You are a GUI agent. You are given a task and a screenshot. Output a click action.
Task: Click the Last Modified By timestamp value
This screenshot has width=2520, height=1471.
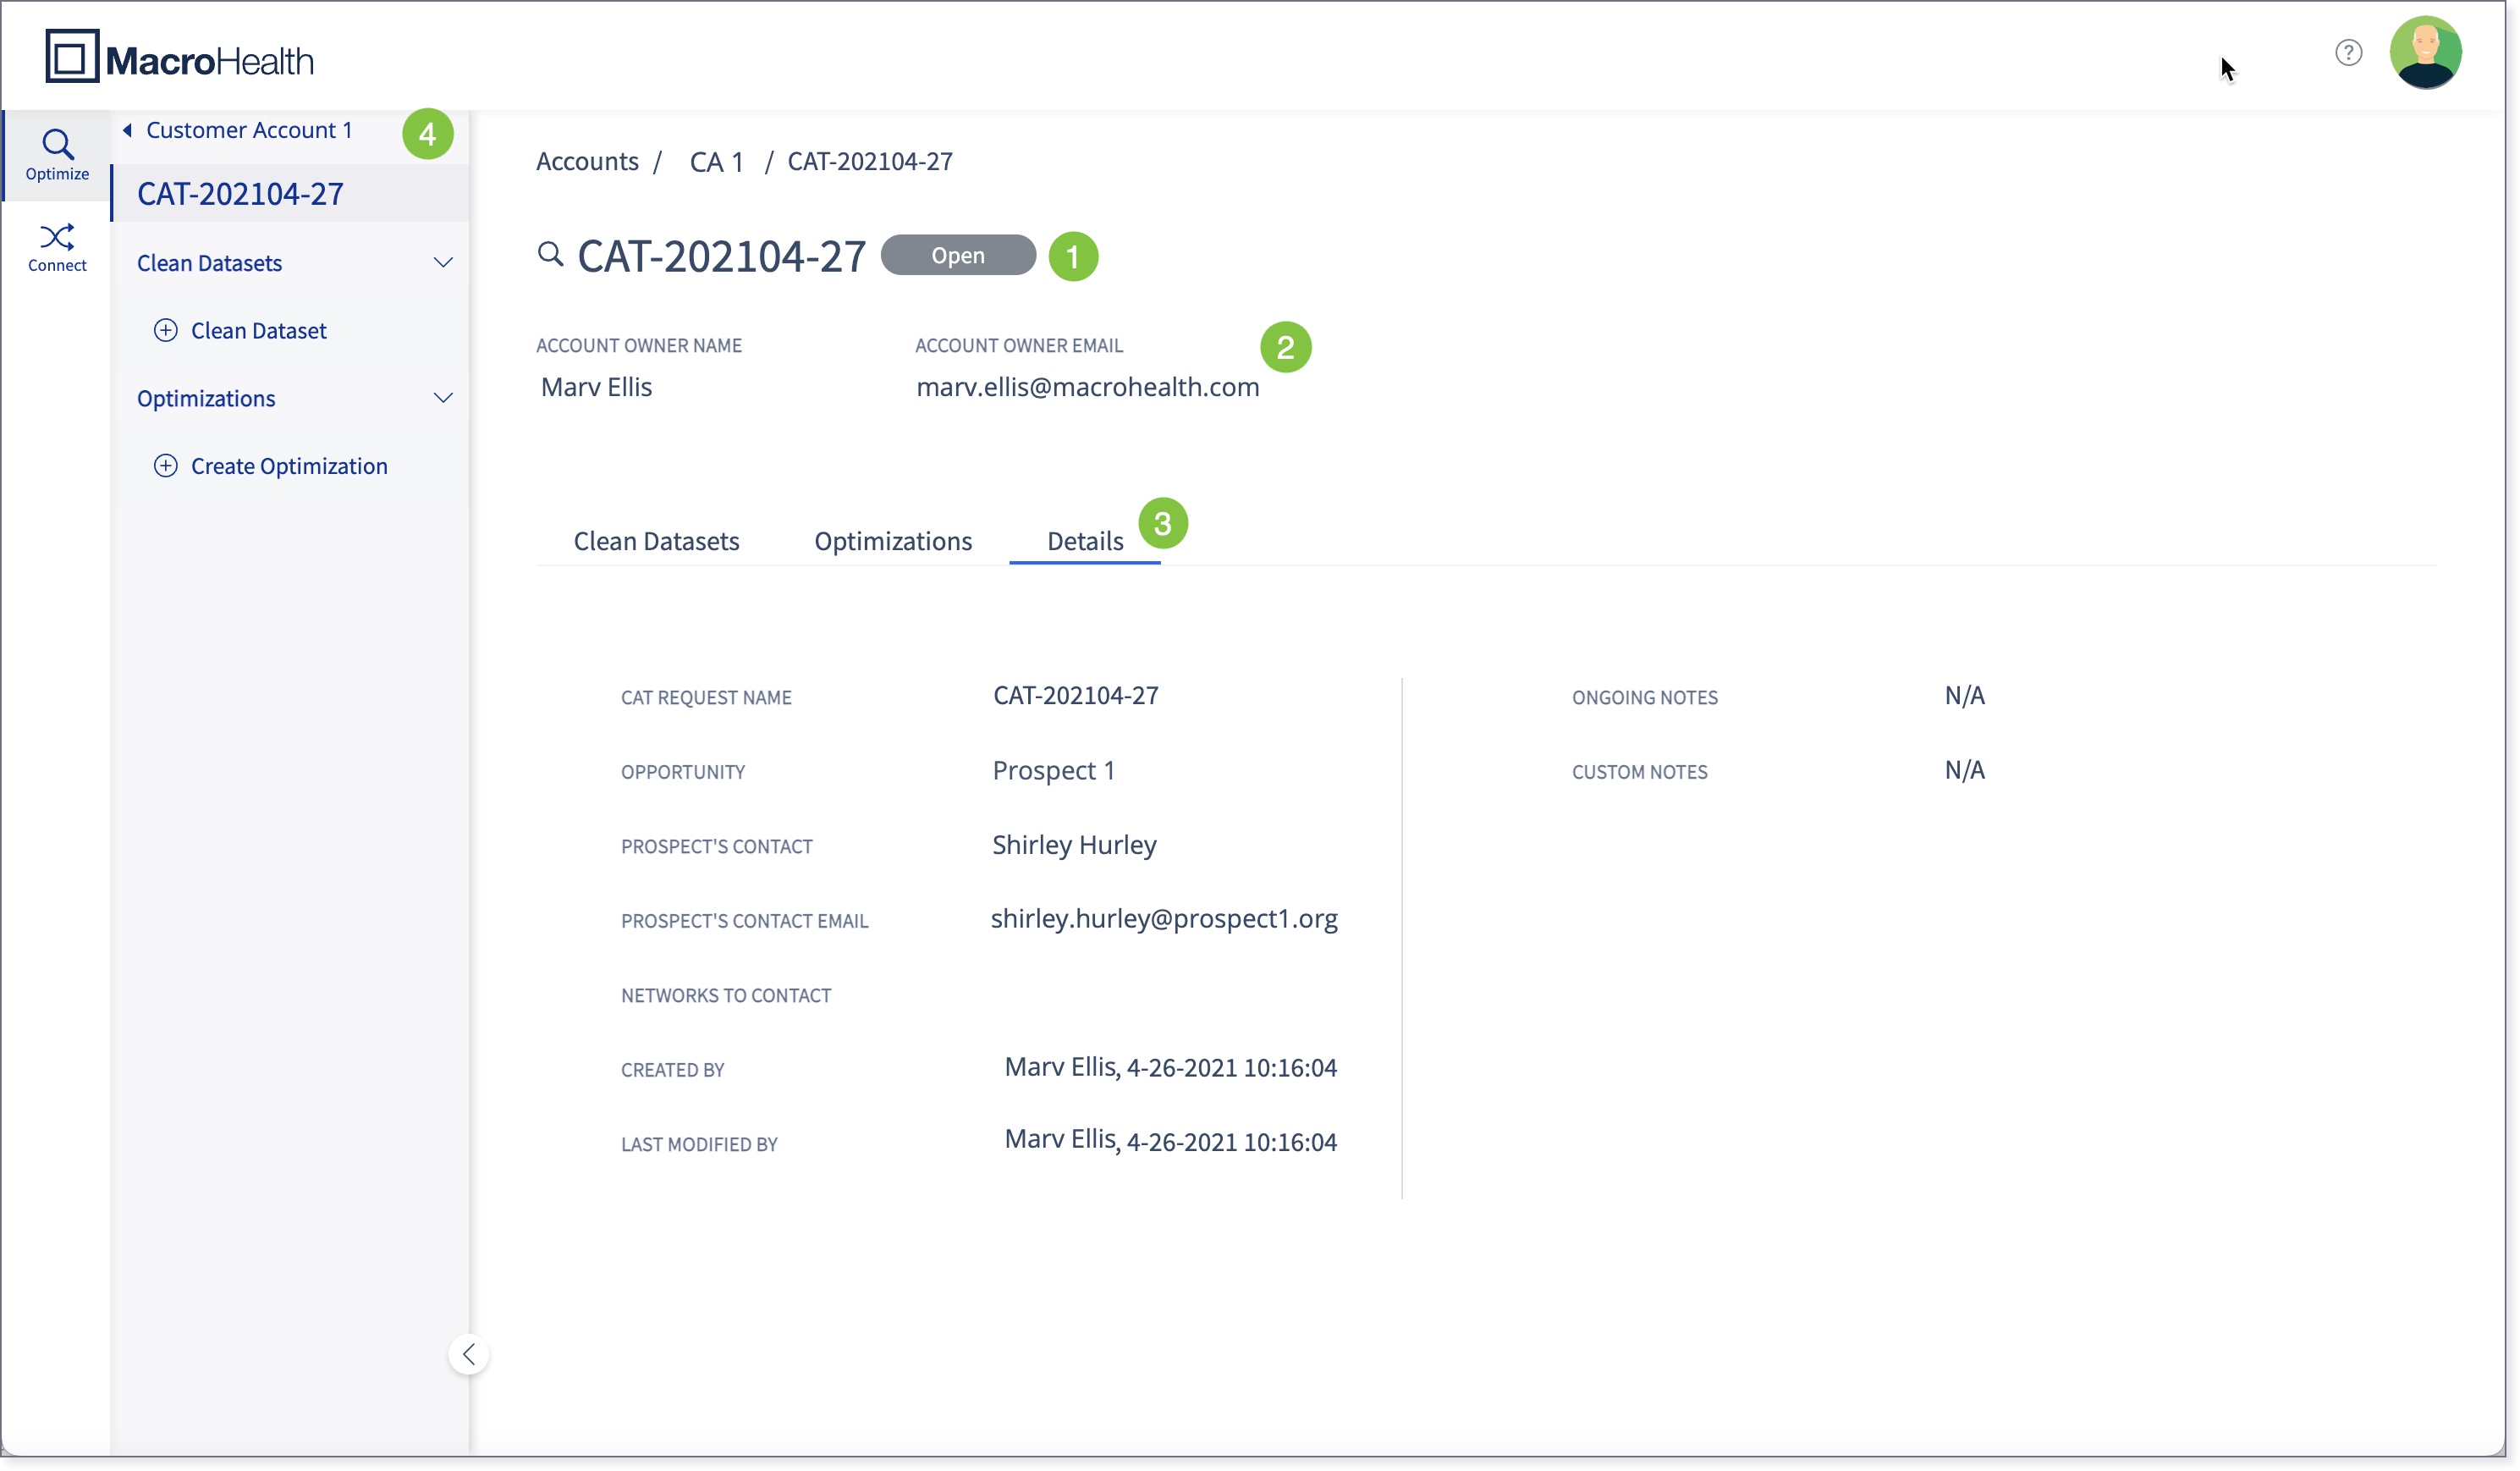[x=1171, y=1141]
